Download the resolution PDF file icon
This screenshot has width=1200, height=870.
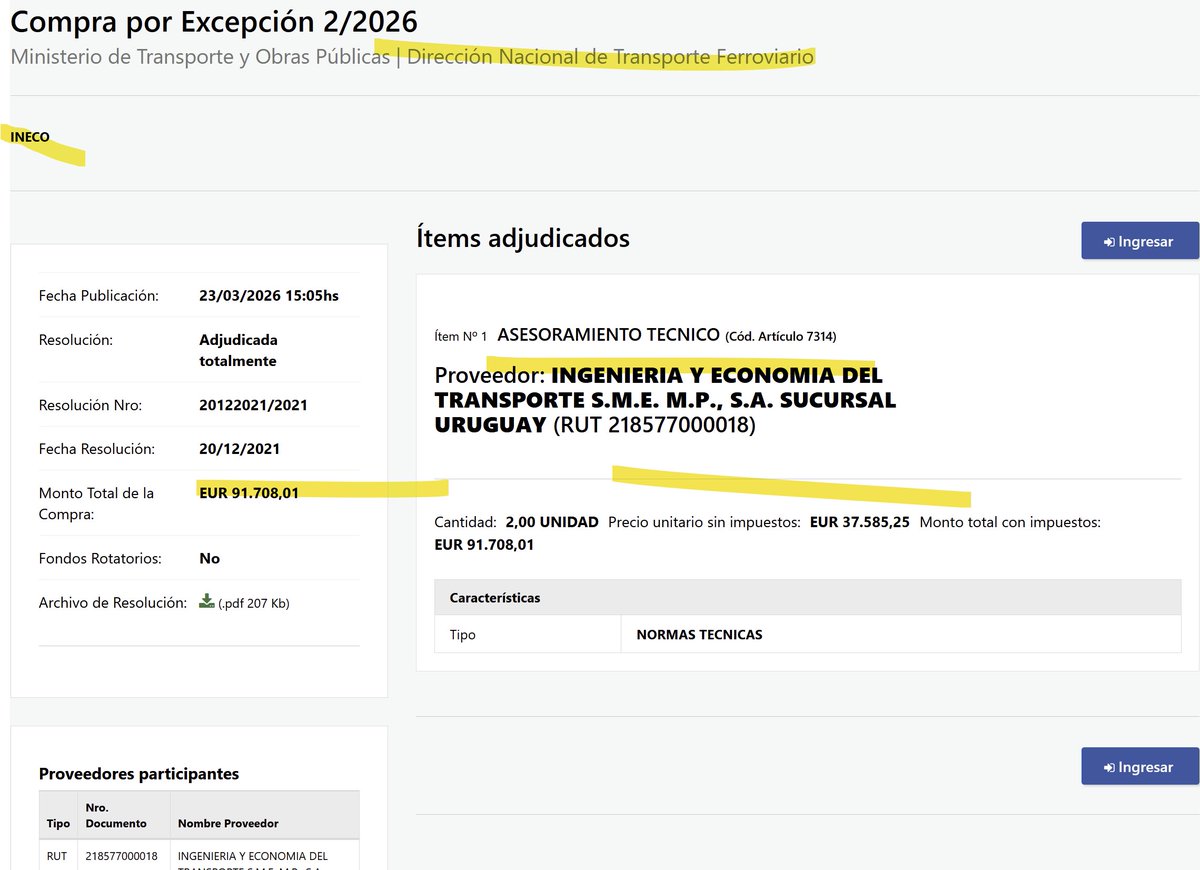(207, 601)
